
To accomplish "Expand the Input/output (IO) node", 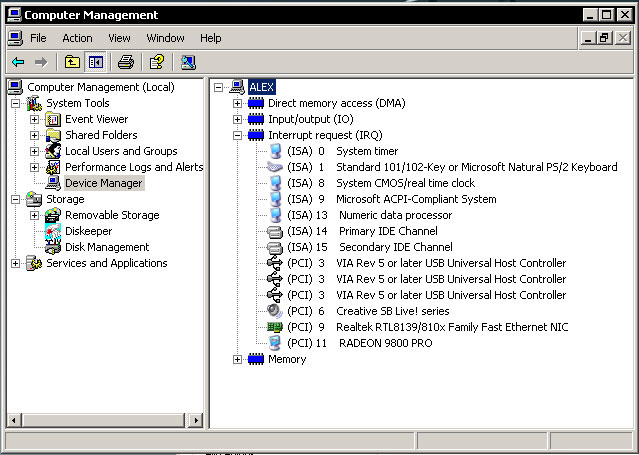I will tap(237, 119).
